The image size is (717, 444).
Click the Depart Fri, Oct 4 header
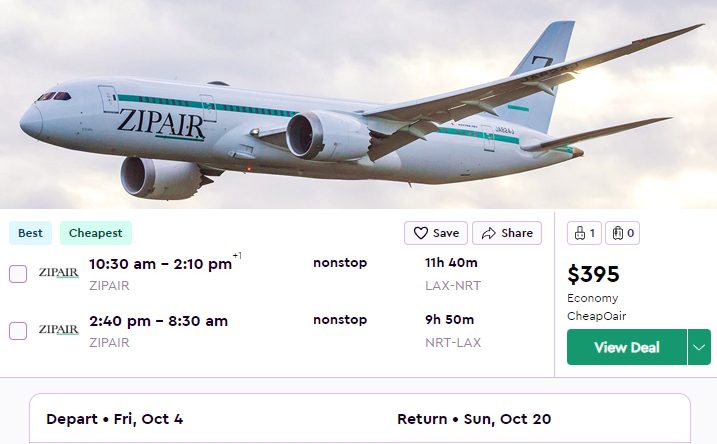[x=114, y=419]
